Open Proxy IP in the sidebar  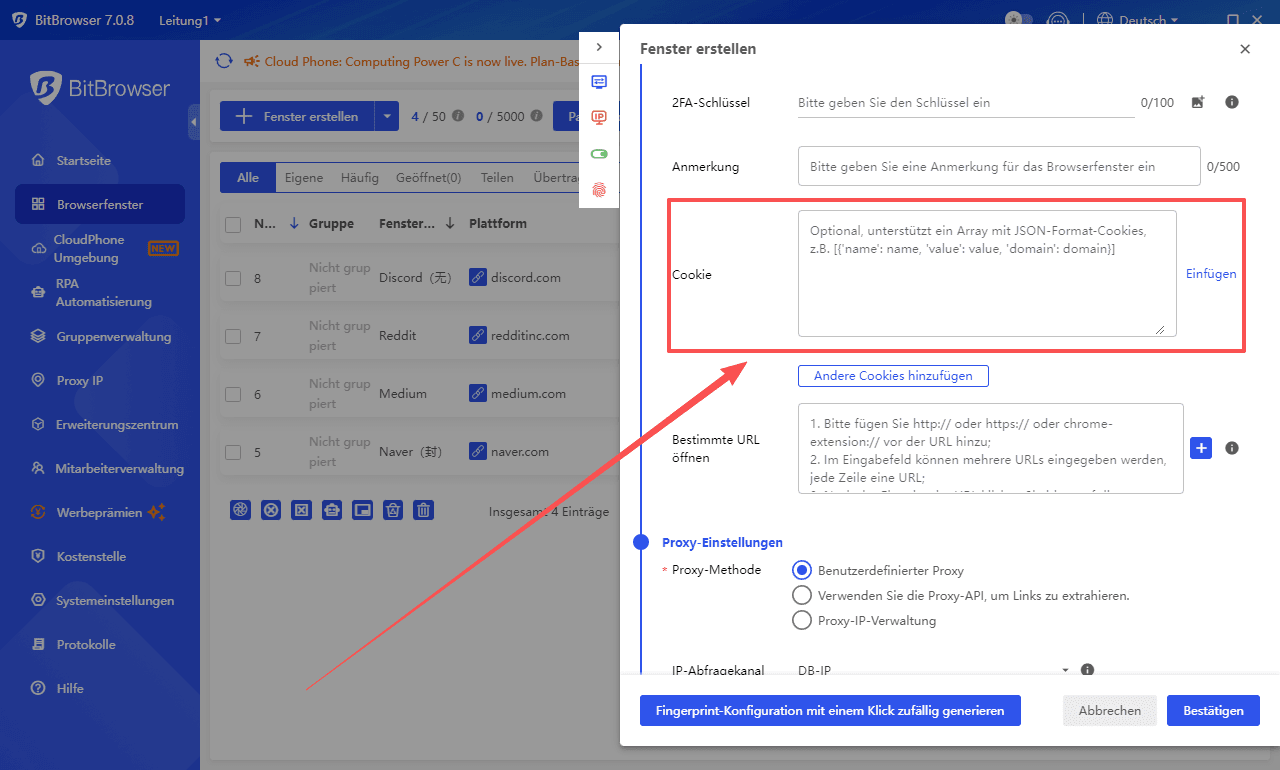coord(80,380)
